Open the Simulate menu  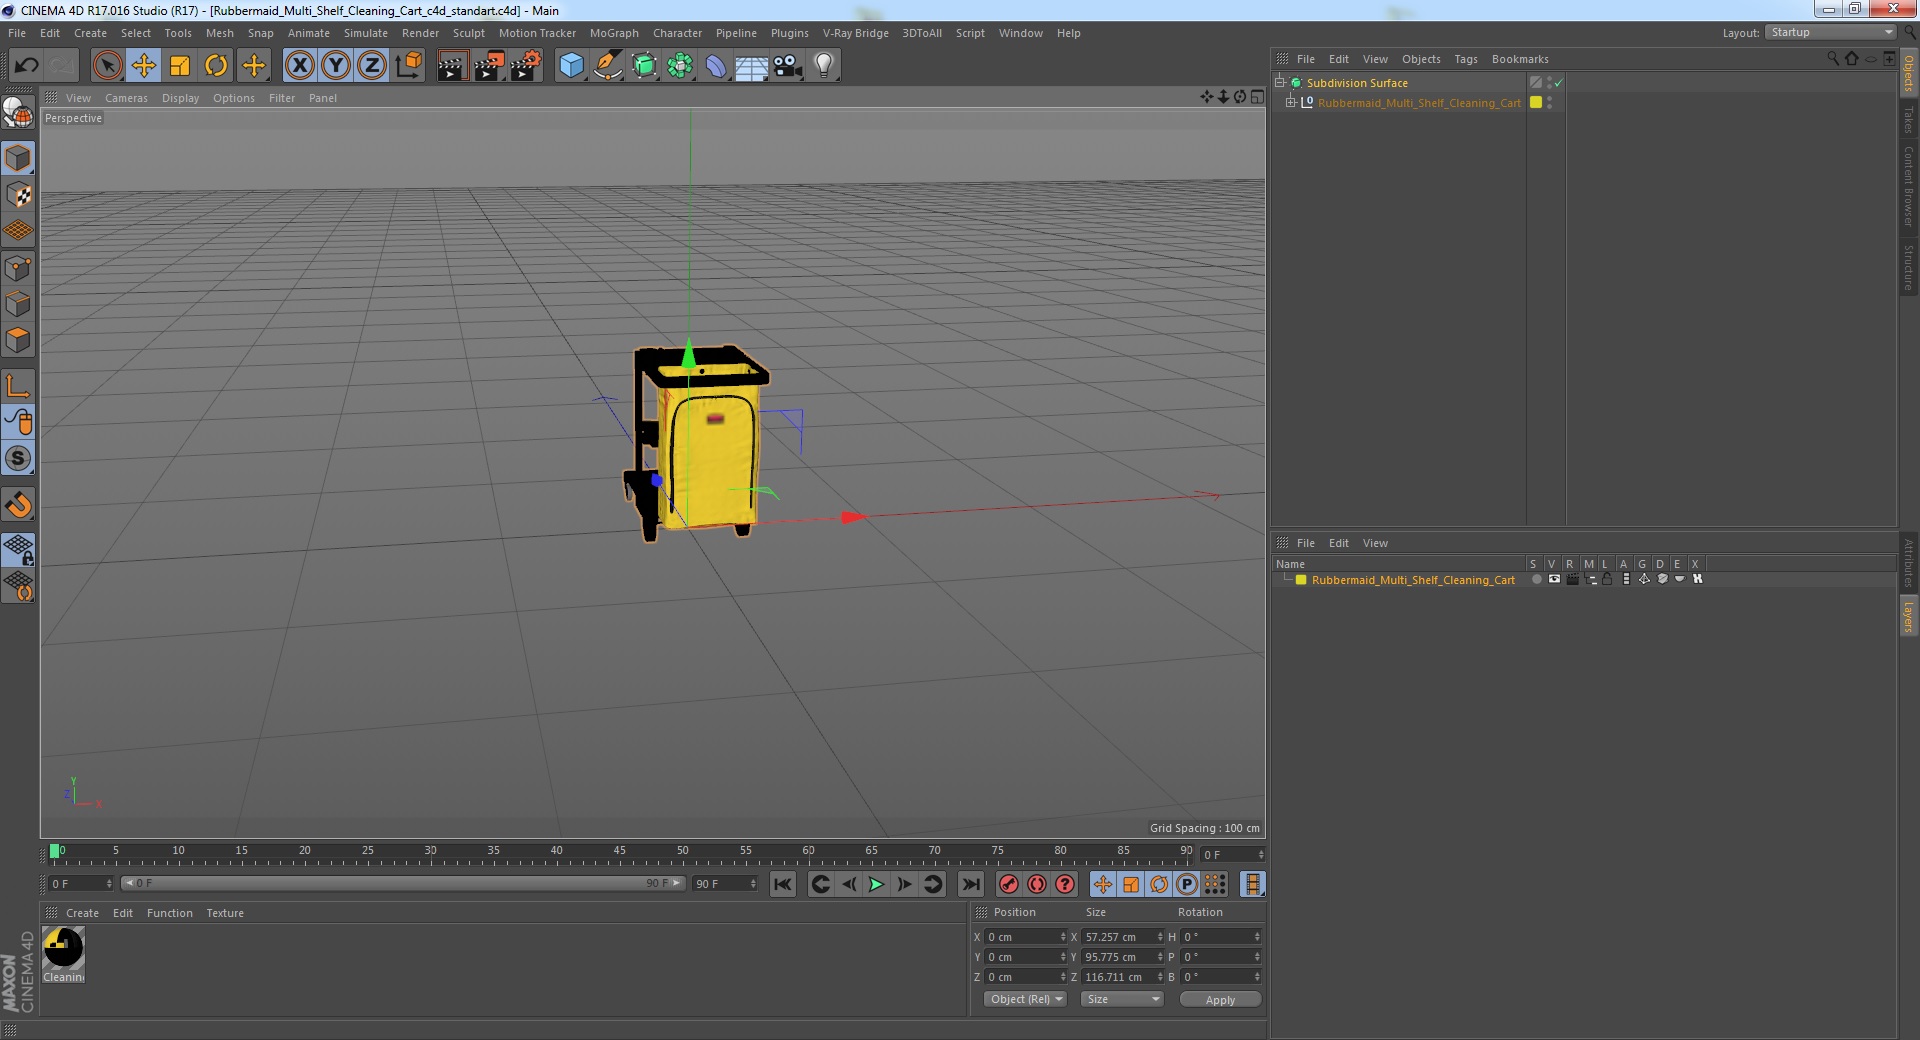pos(366,33)
